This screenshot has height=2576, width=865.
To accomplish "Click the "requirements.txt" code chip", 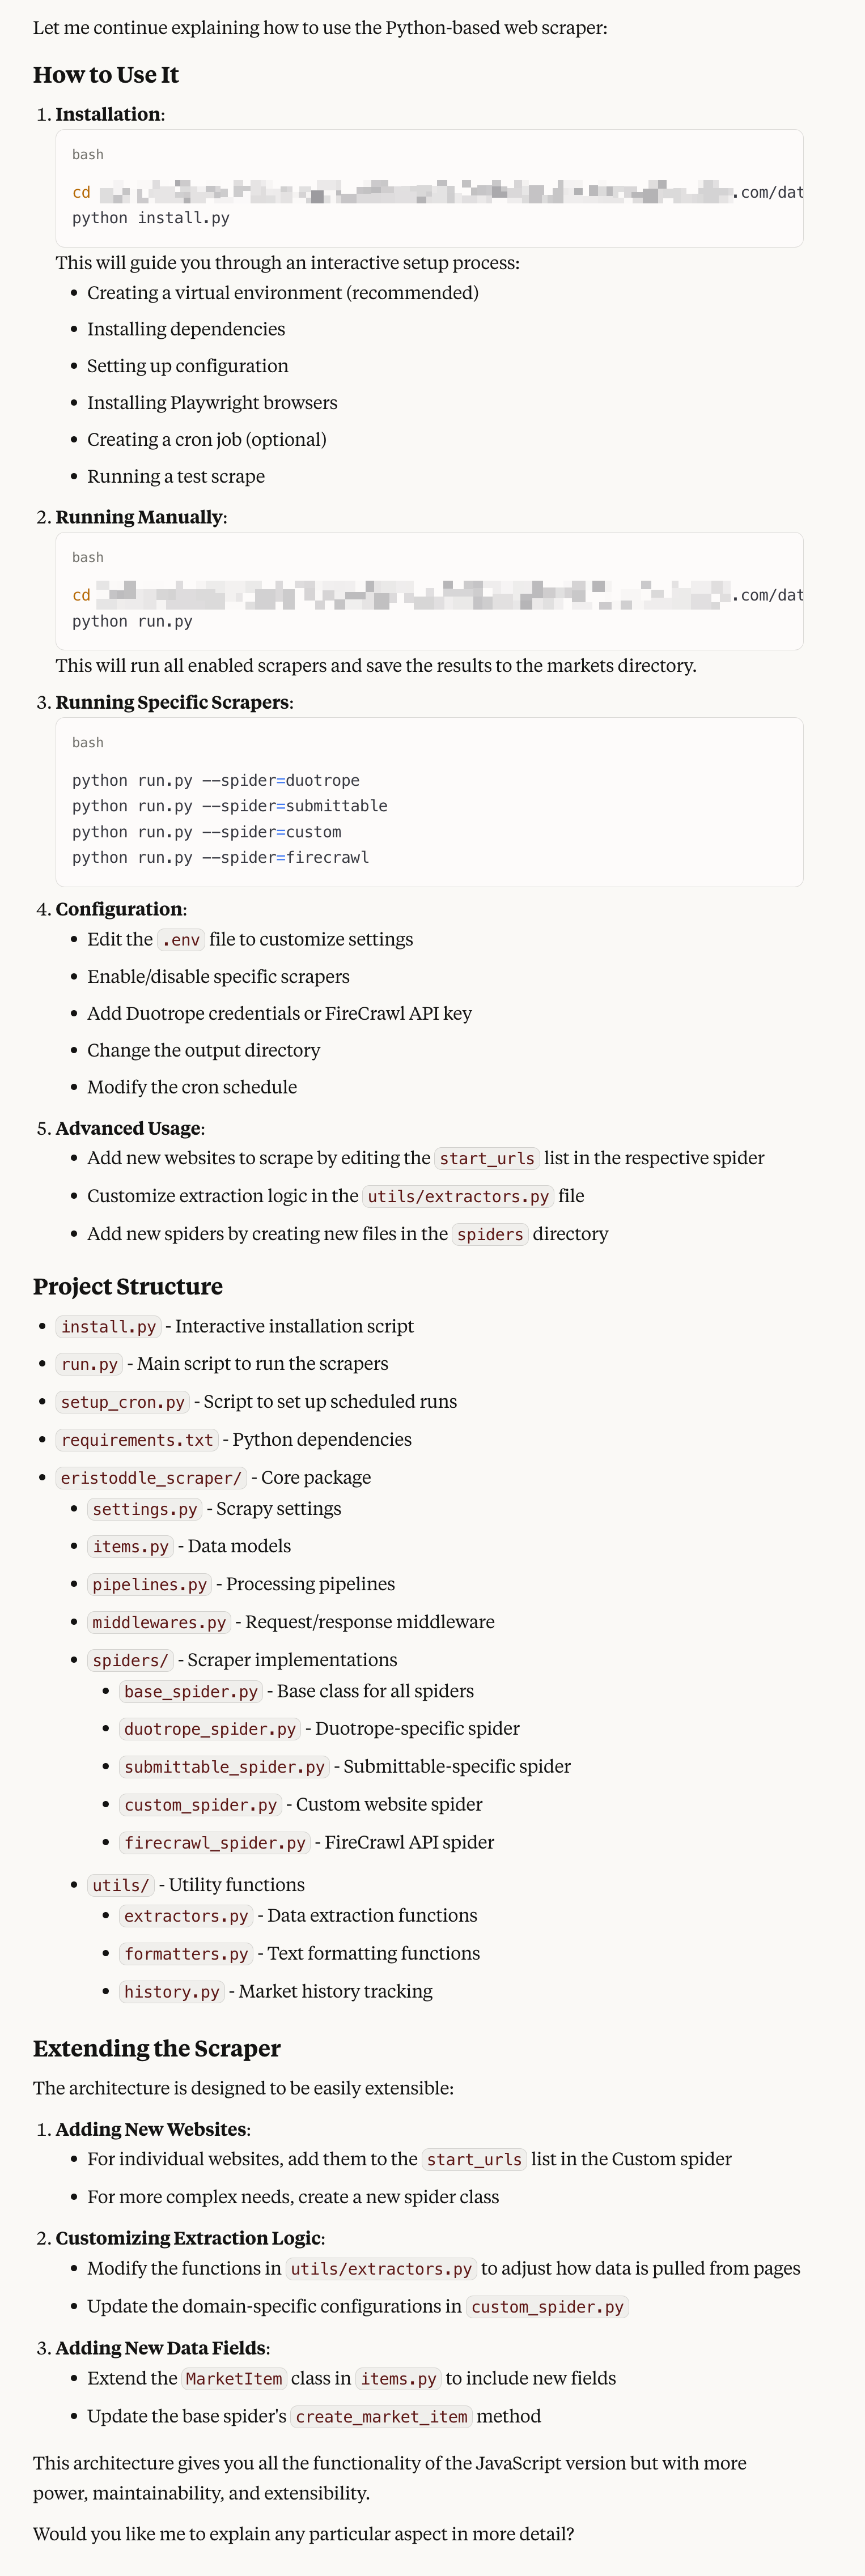I will click(137, 1441).
